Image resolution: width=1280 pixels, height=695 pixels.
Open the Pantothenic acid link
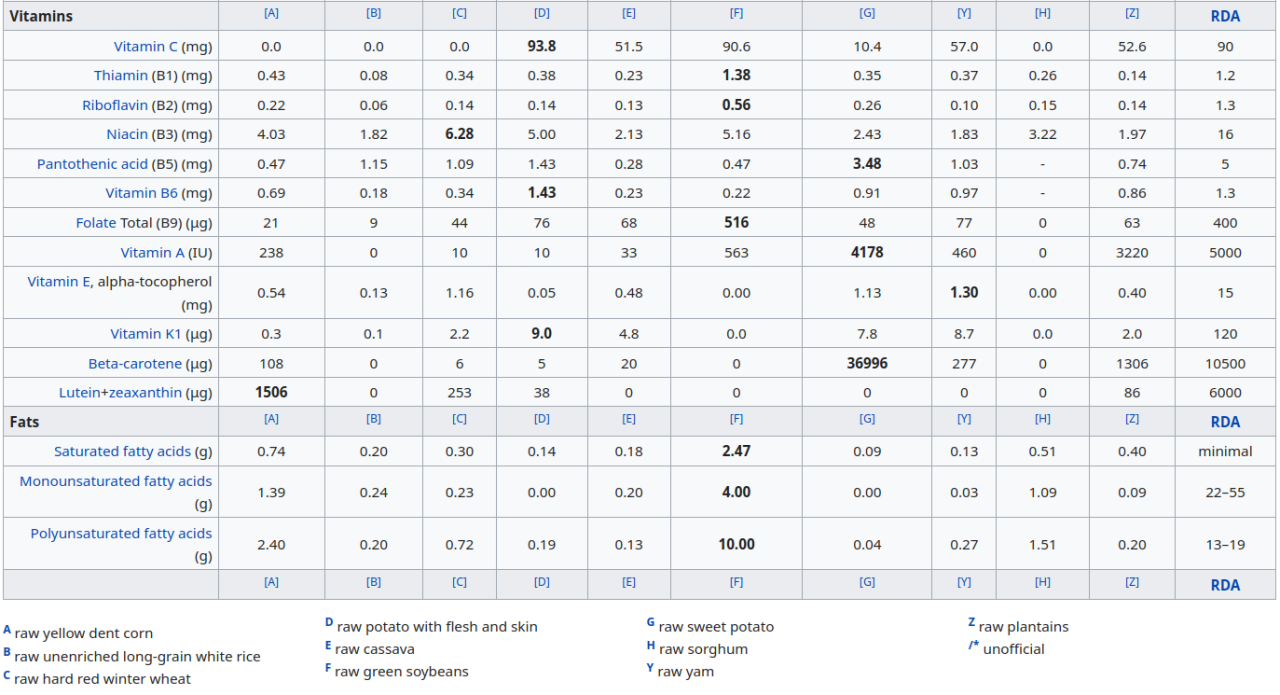pos(92,164)
